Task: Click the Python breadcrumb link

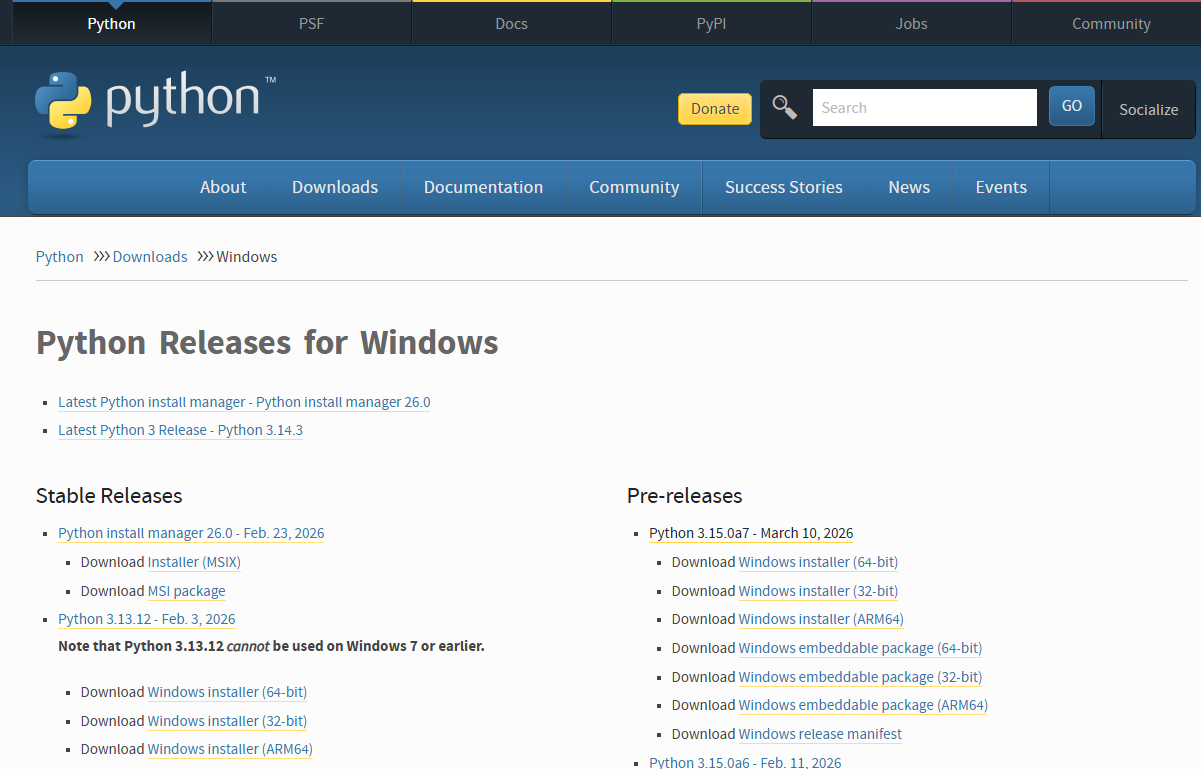Action: [60, 257]
